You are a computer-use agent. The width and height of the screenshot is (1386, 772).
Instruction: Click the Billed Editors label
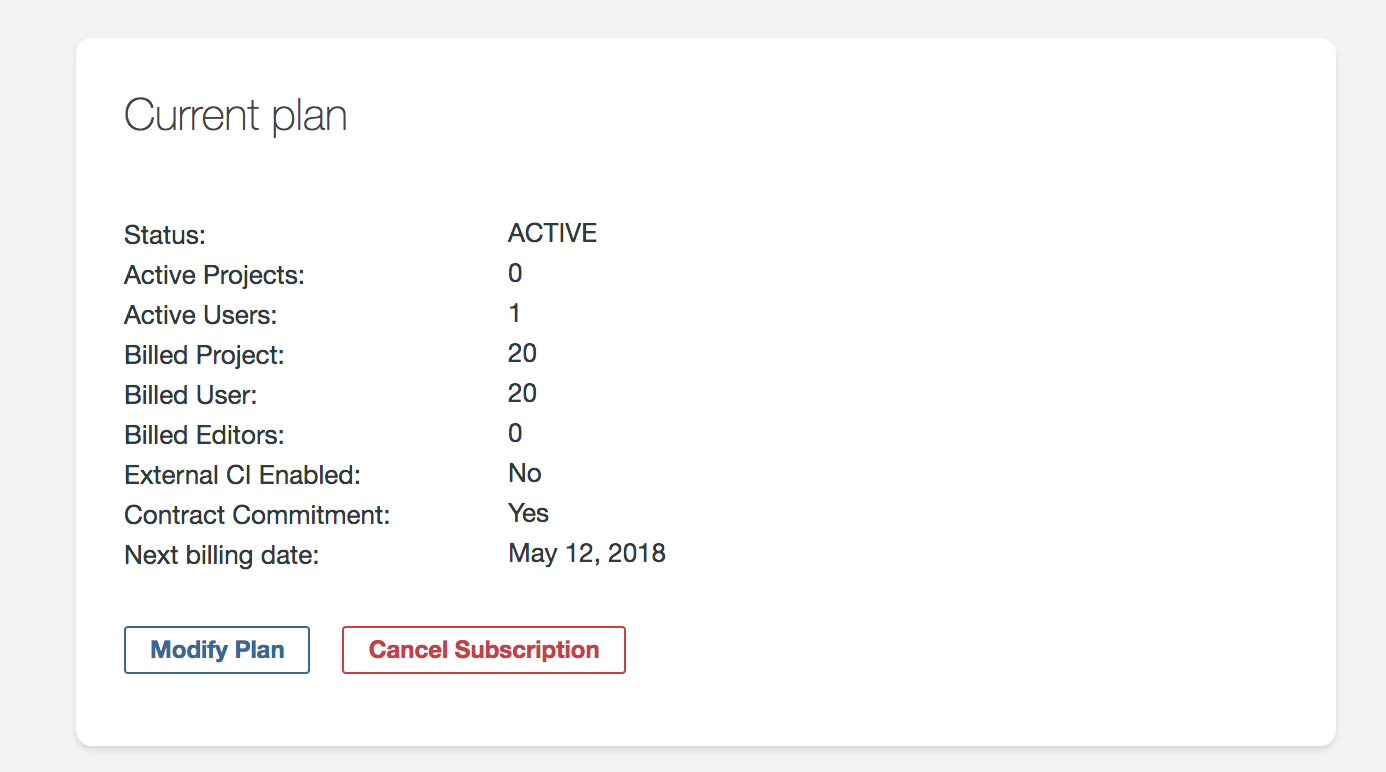coord(204,435)
